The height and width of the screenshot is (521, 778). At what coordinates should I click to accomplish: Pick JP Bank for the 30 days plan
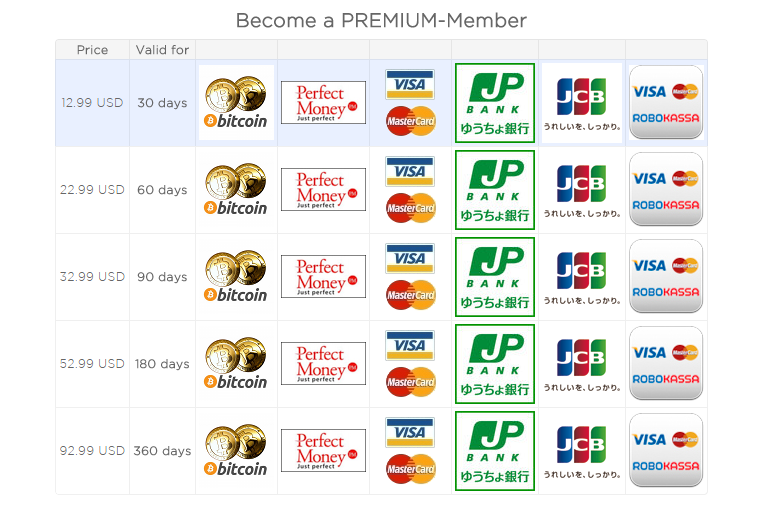coord(495,103)
